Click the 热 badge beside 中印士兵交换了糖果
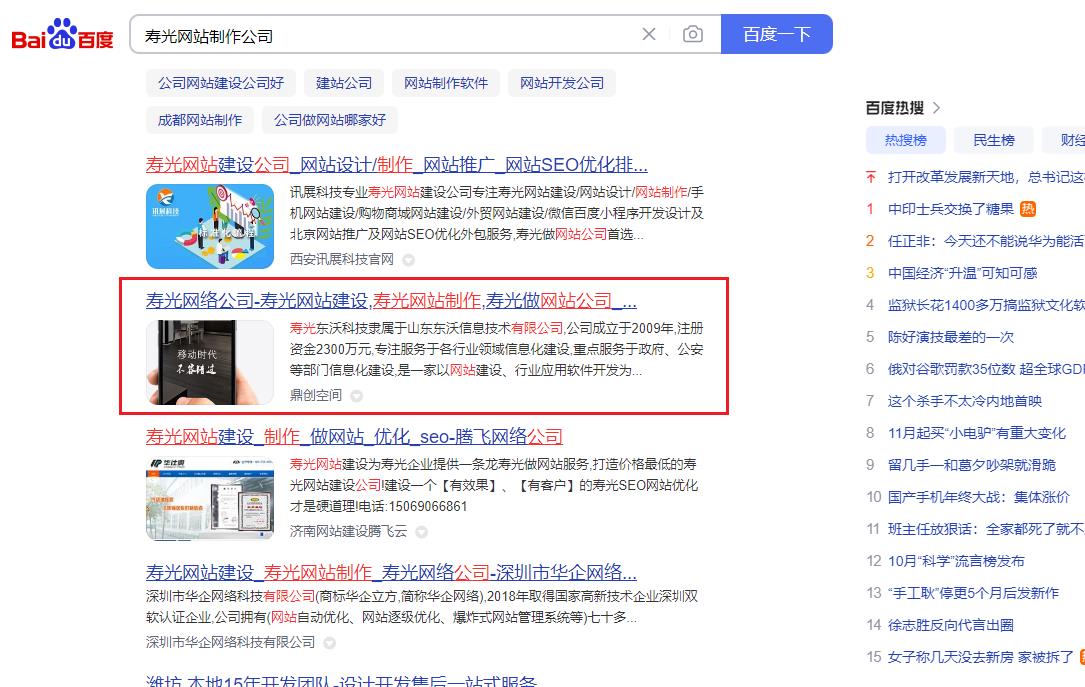 point(1028,209)
